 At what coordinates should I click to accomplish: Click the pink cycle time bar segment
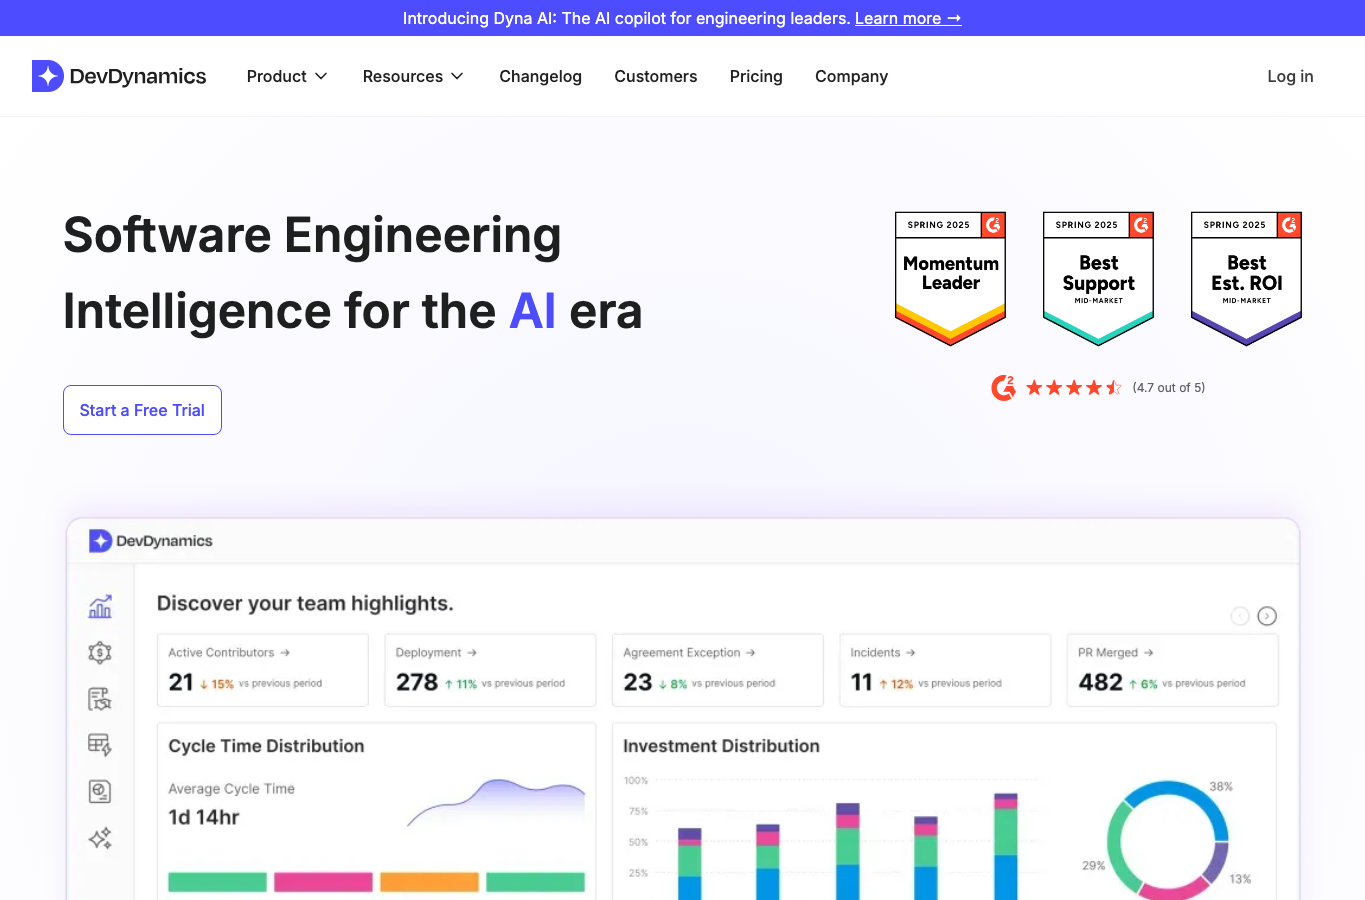(323, 882)
